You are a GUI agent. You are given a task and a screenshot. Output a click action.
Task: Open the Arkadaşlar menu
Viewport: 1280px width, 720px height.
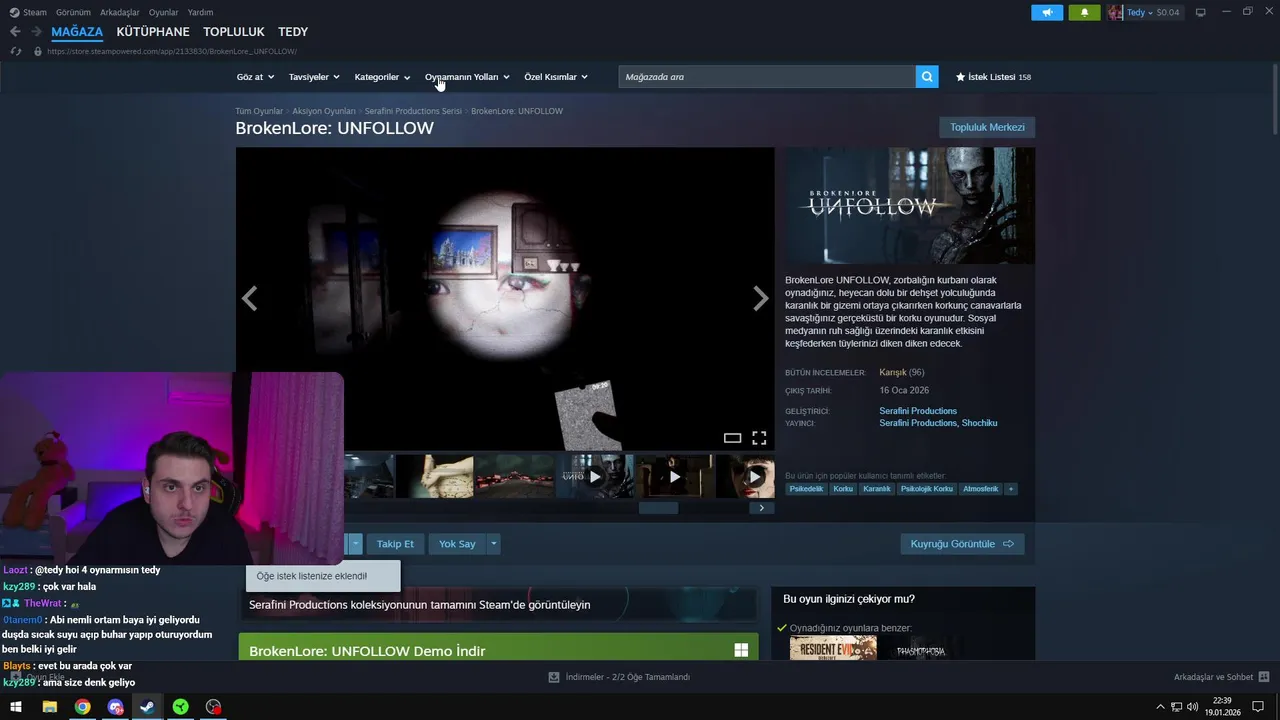120,13
